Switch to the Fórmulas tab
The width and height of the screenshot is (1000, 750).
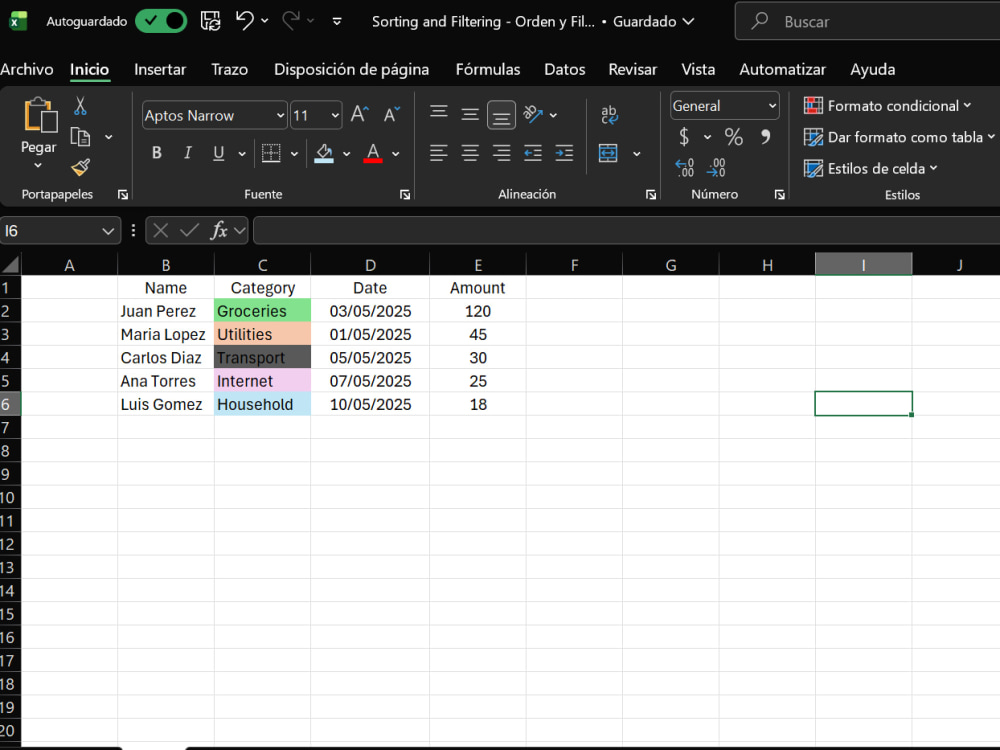[488, 70]
